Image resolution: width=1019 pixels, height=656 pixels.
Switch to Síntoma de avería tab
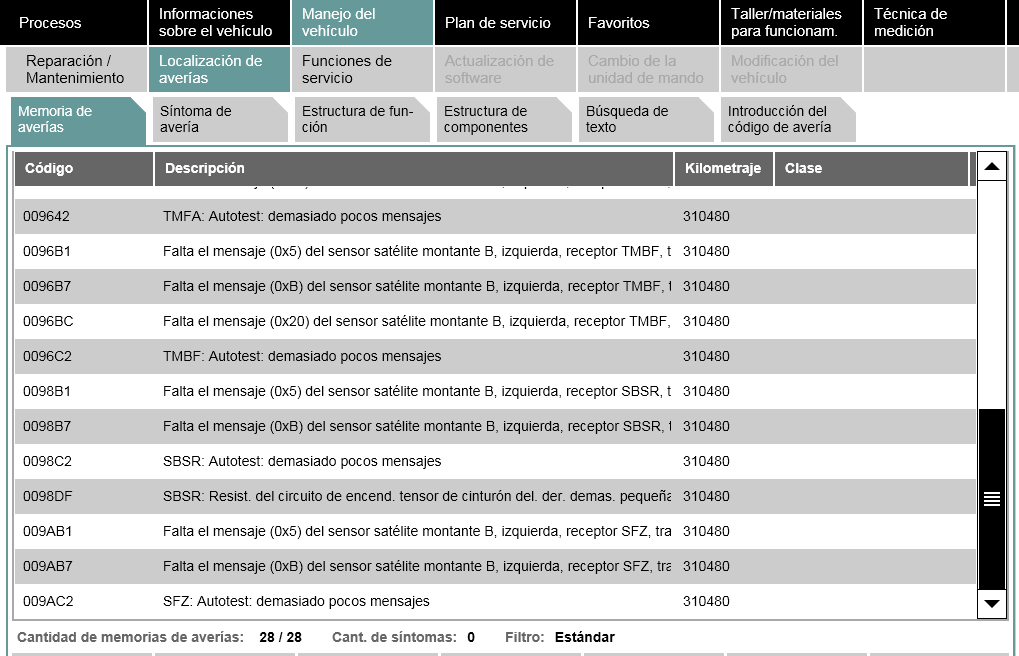click(x=220, y=120)
